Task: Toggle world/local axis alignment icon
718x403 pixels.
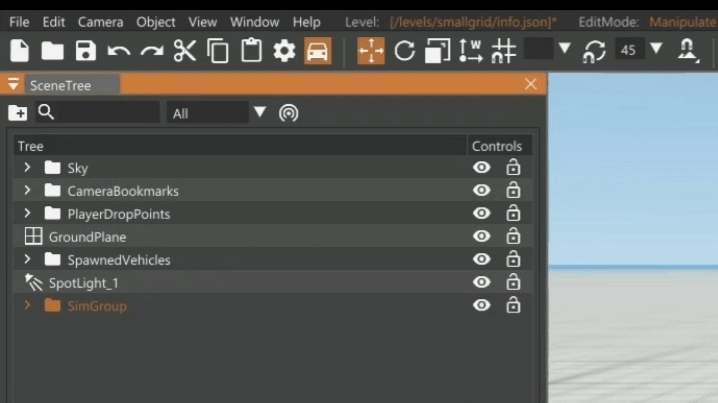Action: [x=470, y=50]
